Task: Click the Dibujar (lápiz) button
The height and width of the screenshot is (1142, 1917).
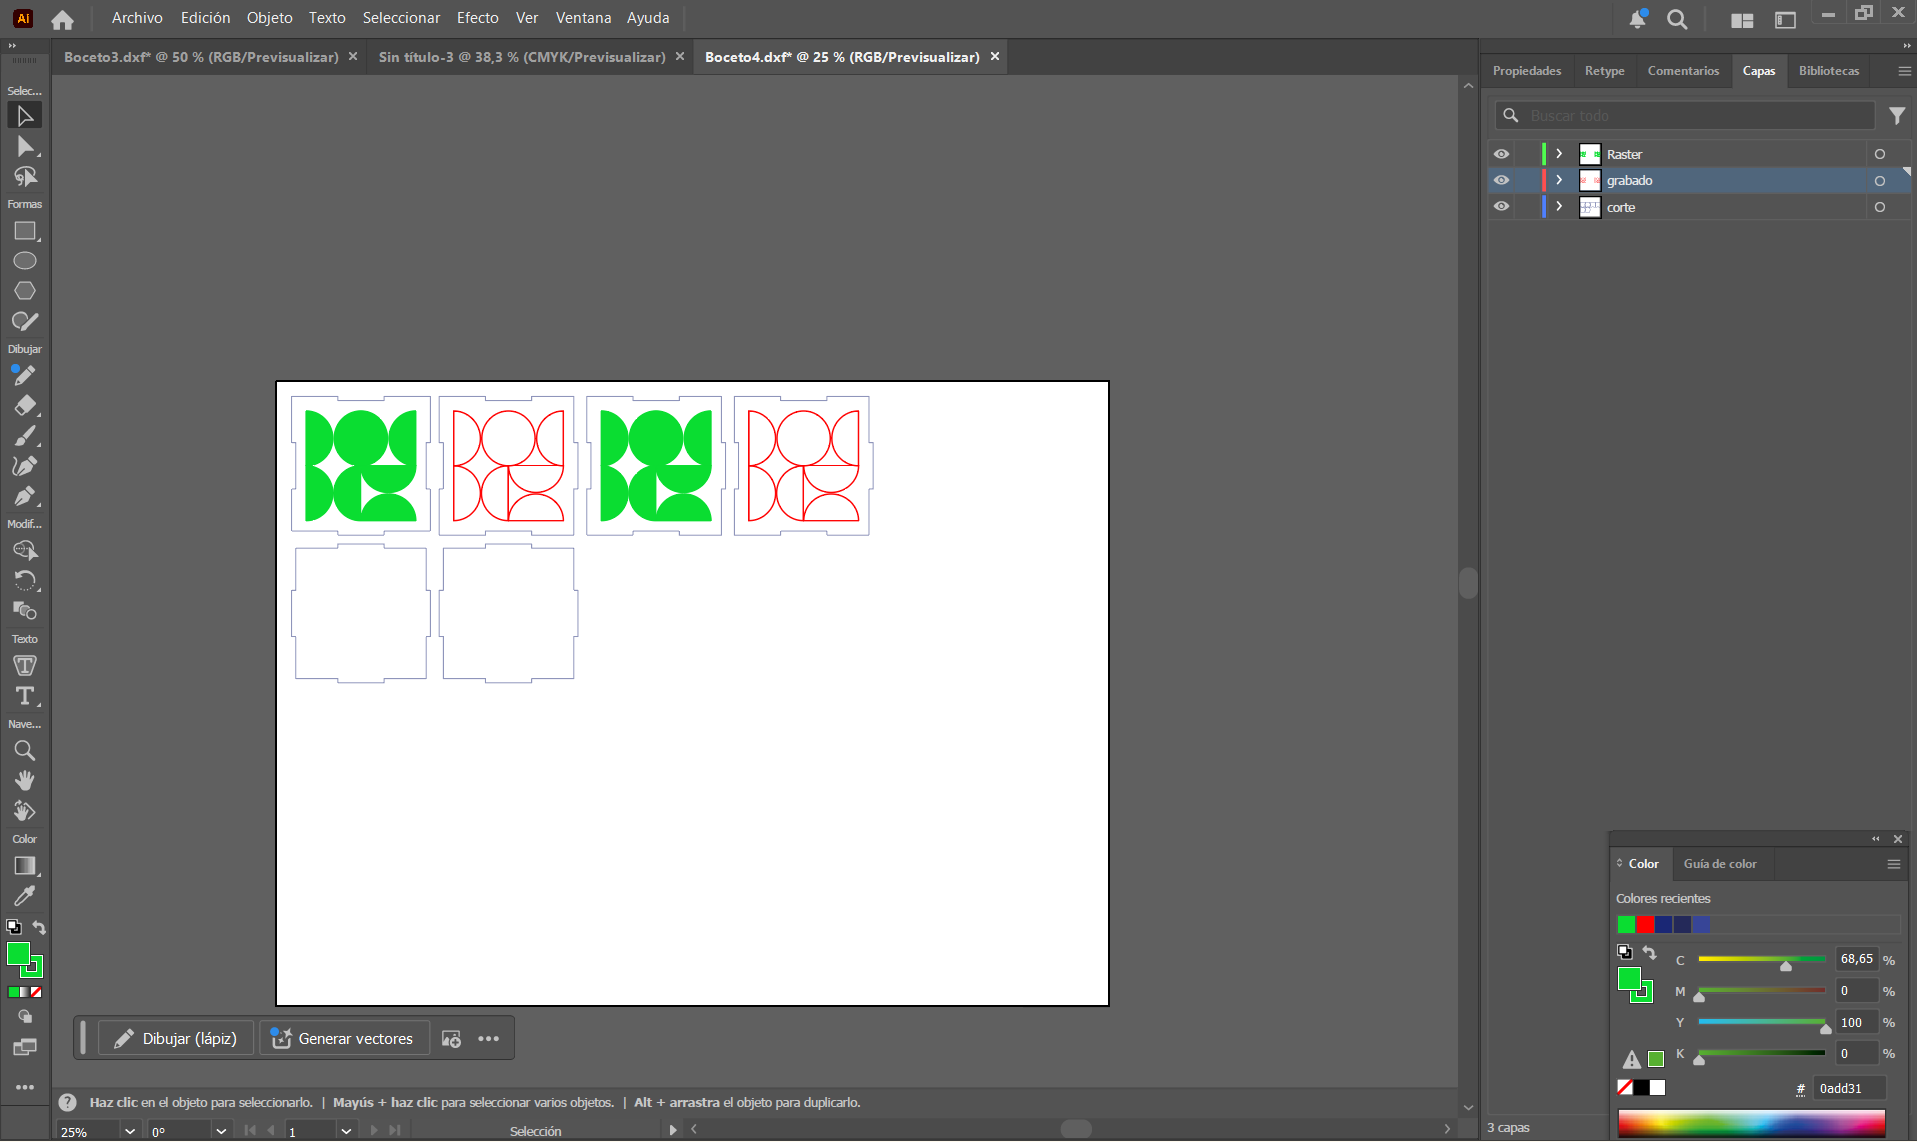Action: (x=176, y=1039)
